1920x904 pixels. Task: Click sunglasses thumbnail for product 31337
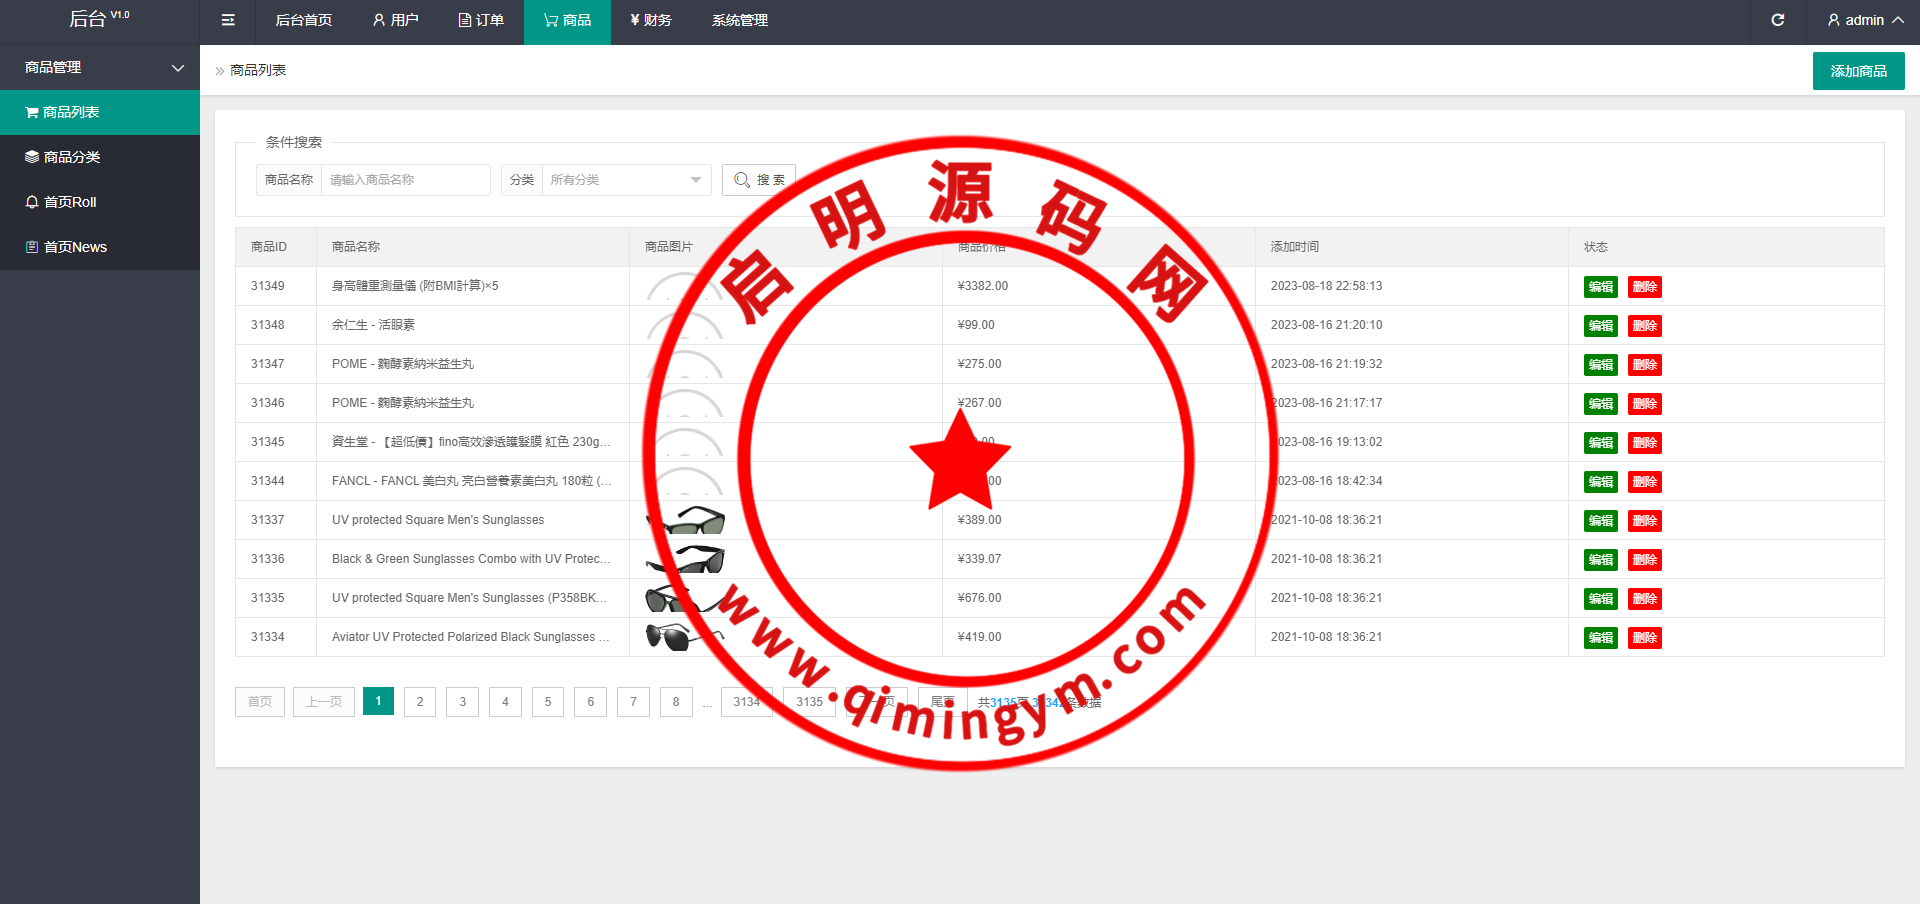tap(685, 520)
